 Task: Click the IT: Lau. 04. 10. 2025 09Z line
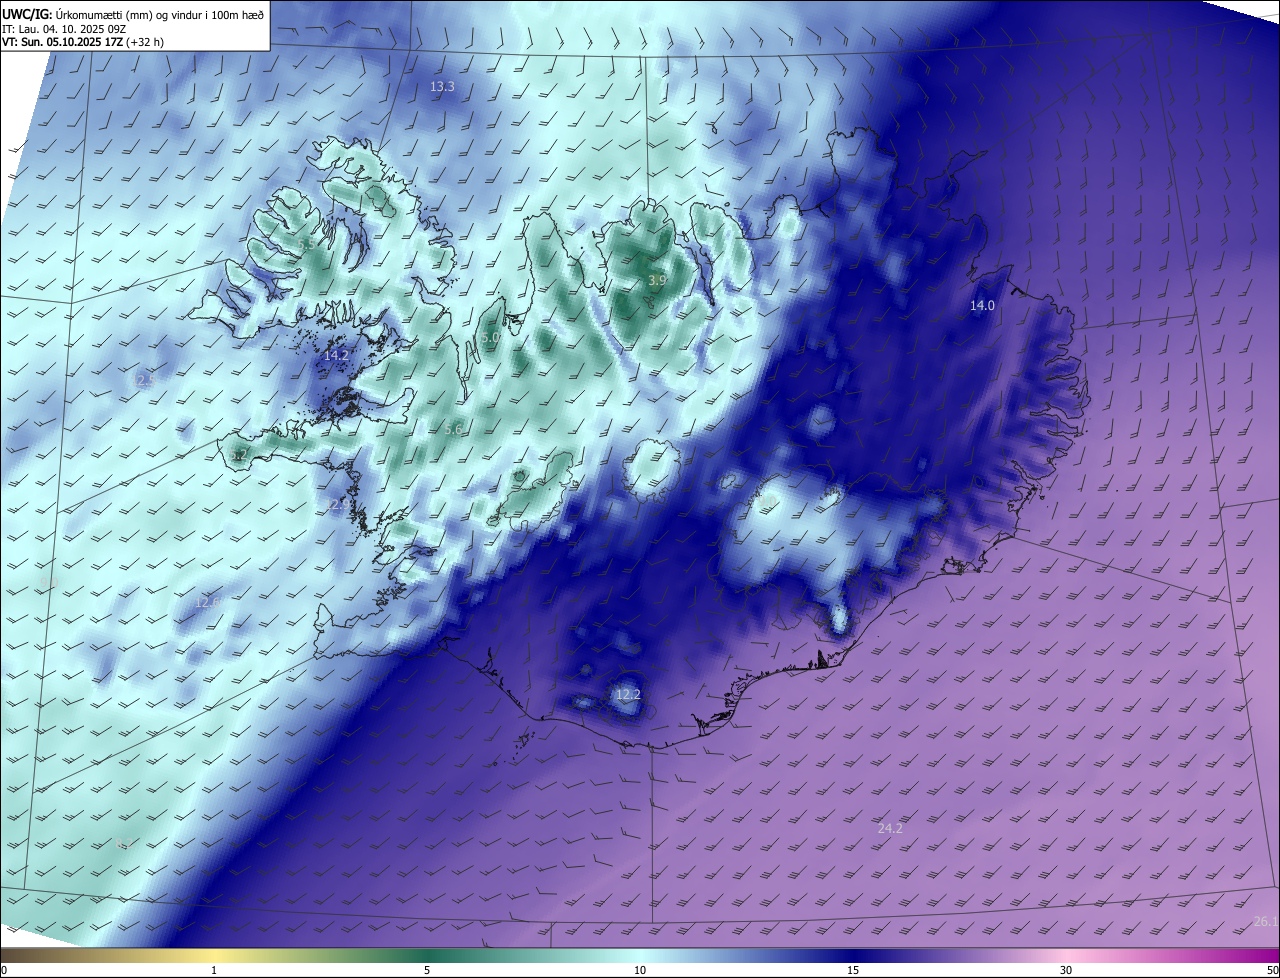(x=64, y=28)
